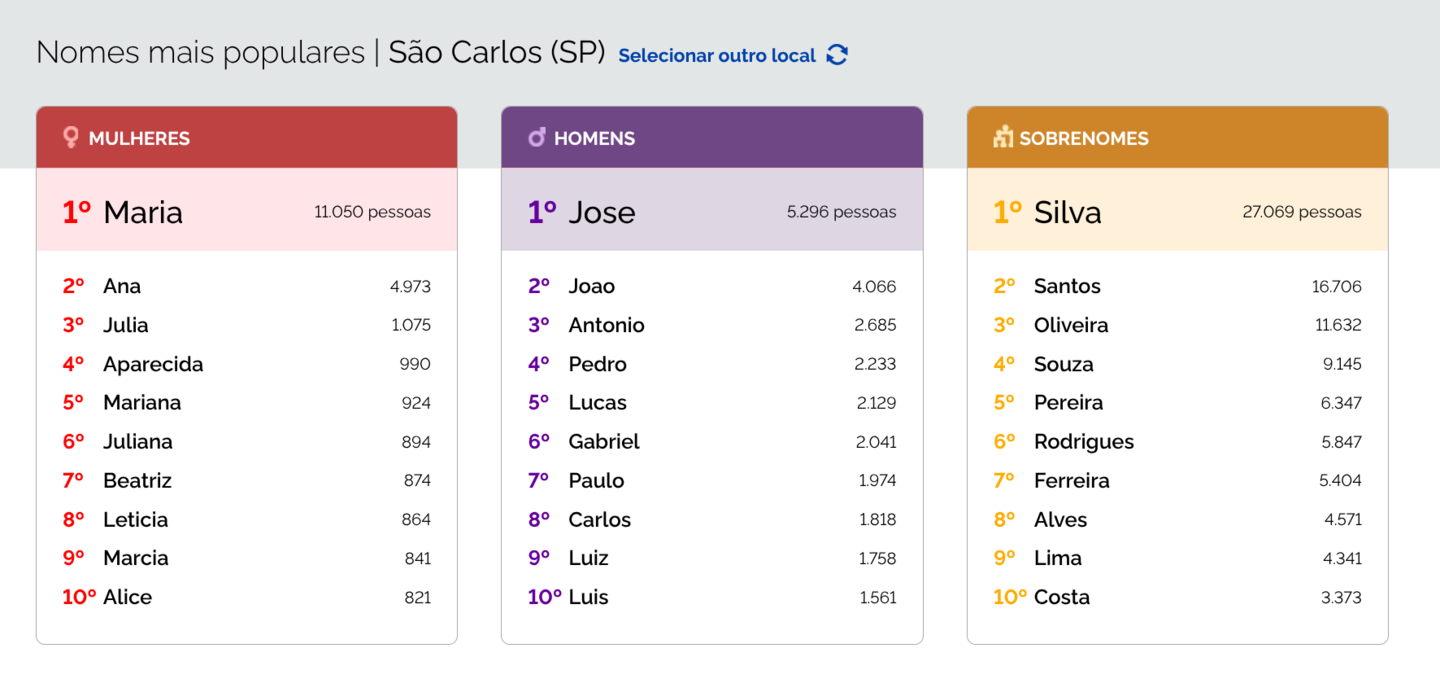
Task: Click the top surname Silva
Action: coord(1068,212)
